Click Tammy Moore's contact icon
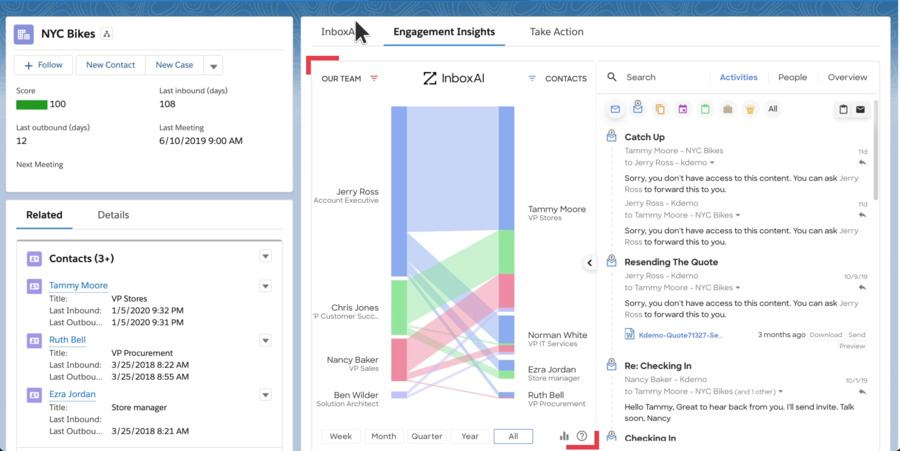 [x=34, y=286]
